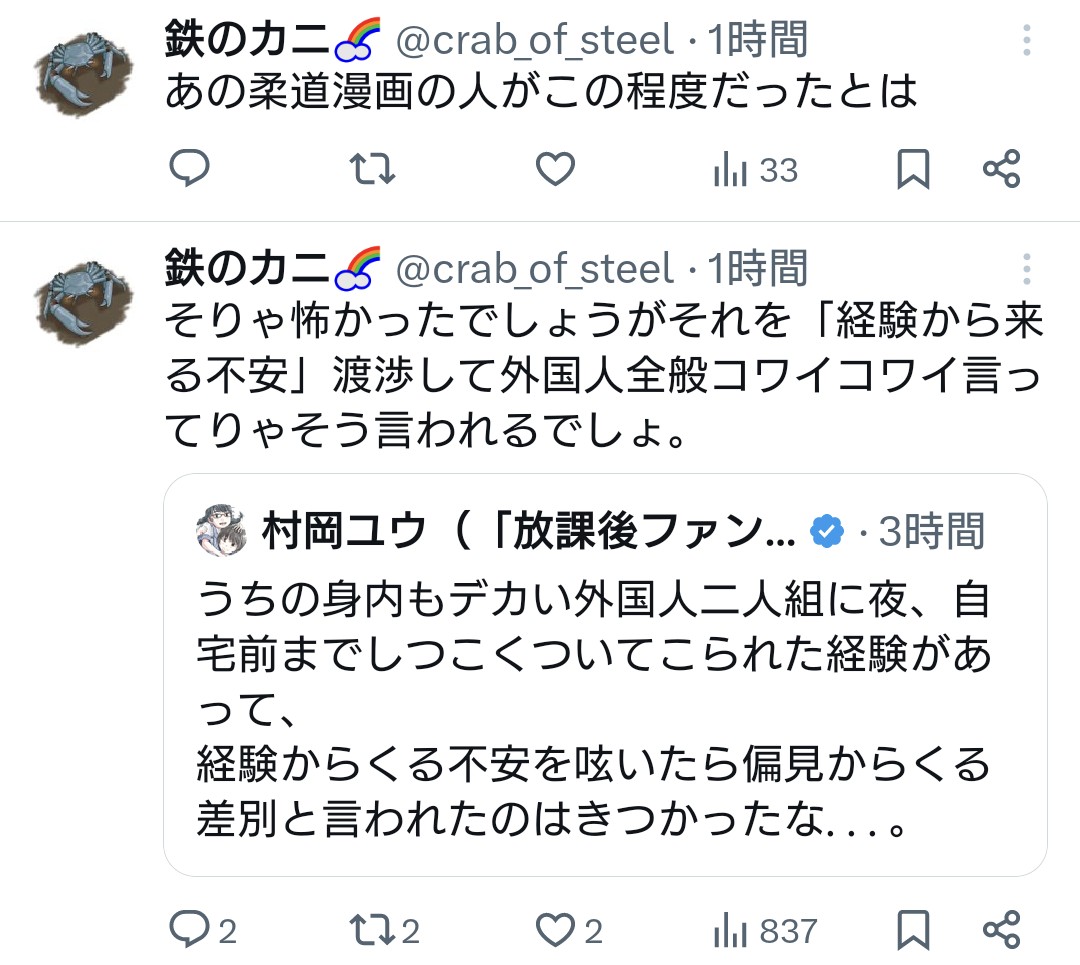Reply to the tweet with 2 replies
Image resolution: width=1080 pixels, height=965 pixels.
(x=190, y=931)
